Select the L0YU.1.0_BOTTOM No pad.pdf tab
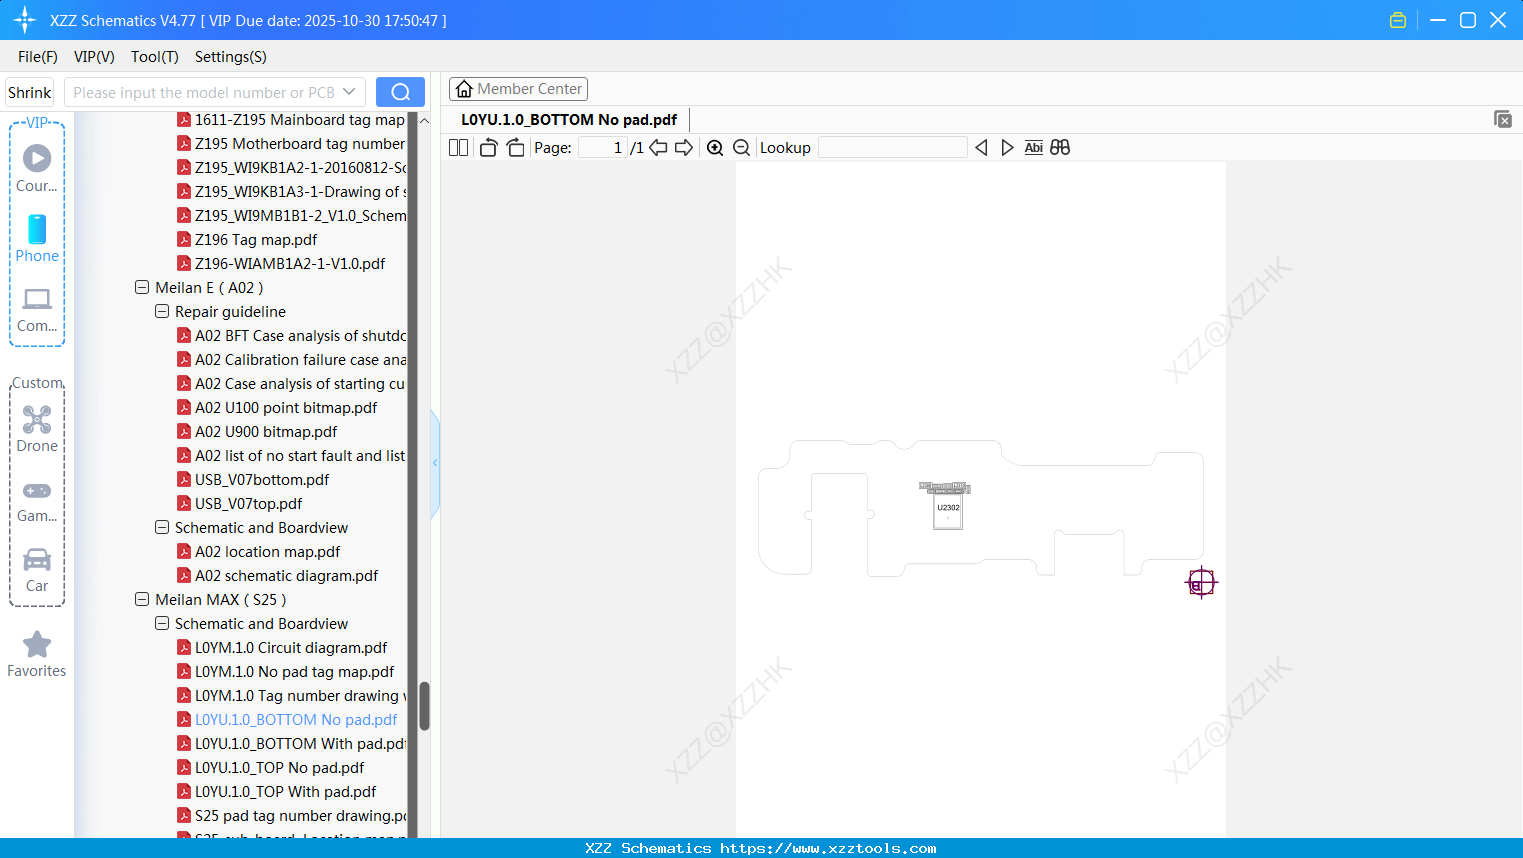The width and height of the screenshot is (1523, 858). tap(567, 119)
